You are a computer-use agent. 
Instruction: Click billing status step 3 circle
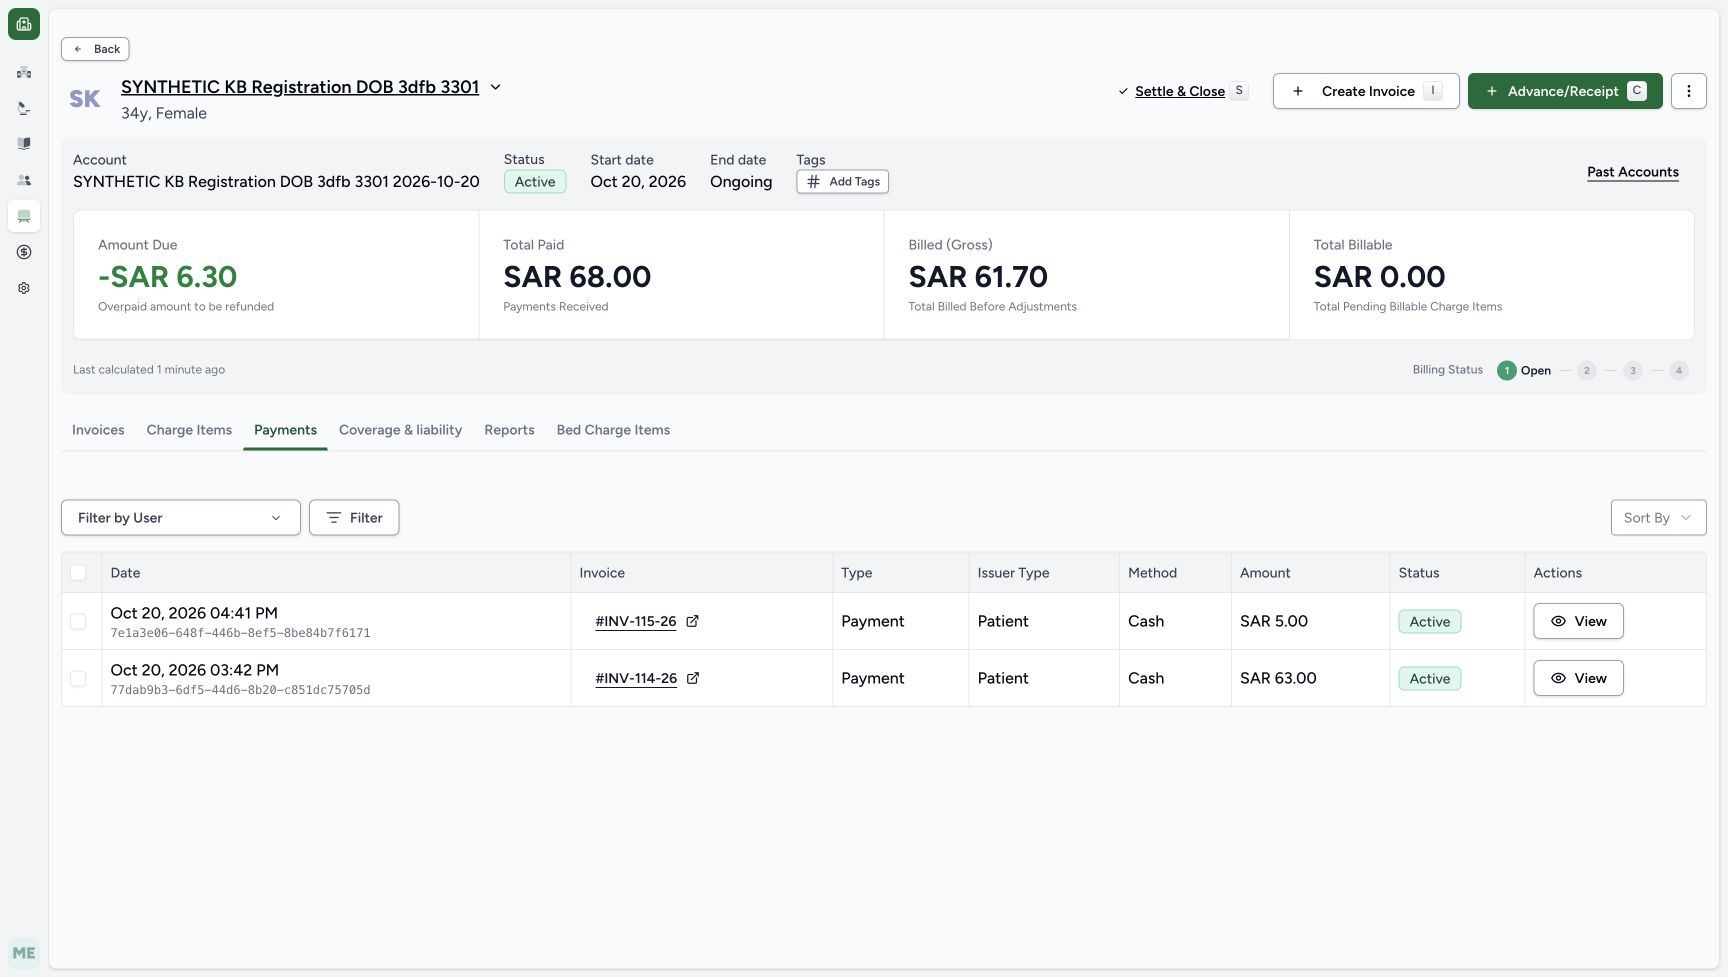tap(1633, 371)
